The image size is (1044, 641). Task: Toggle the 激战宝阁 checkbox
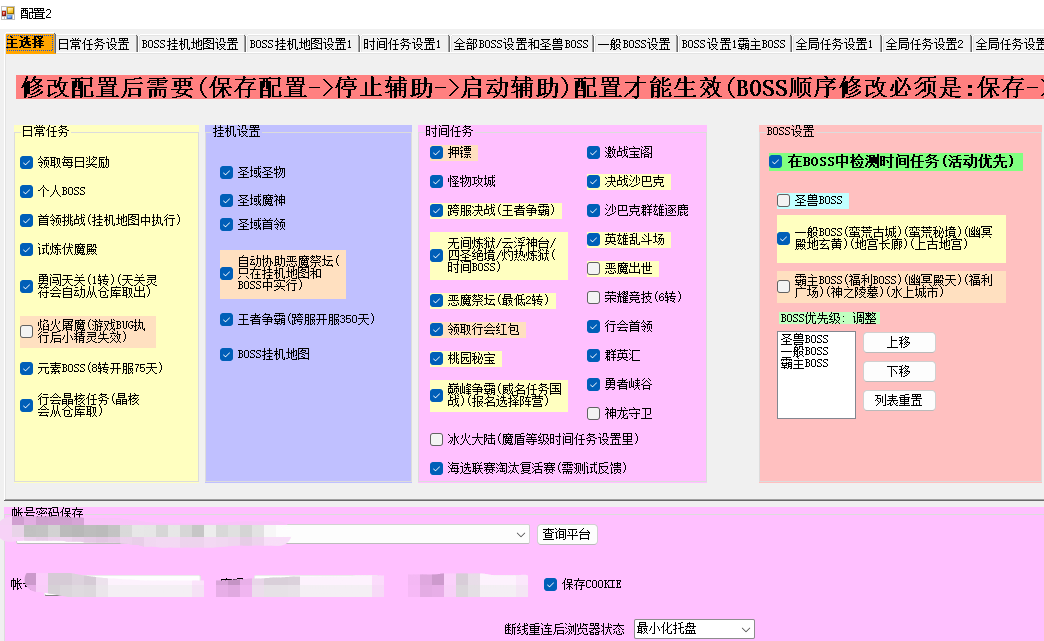(593, 152)
